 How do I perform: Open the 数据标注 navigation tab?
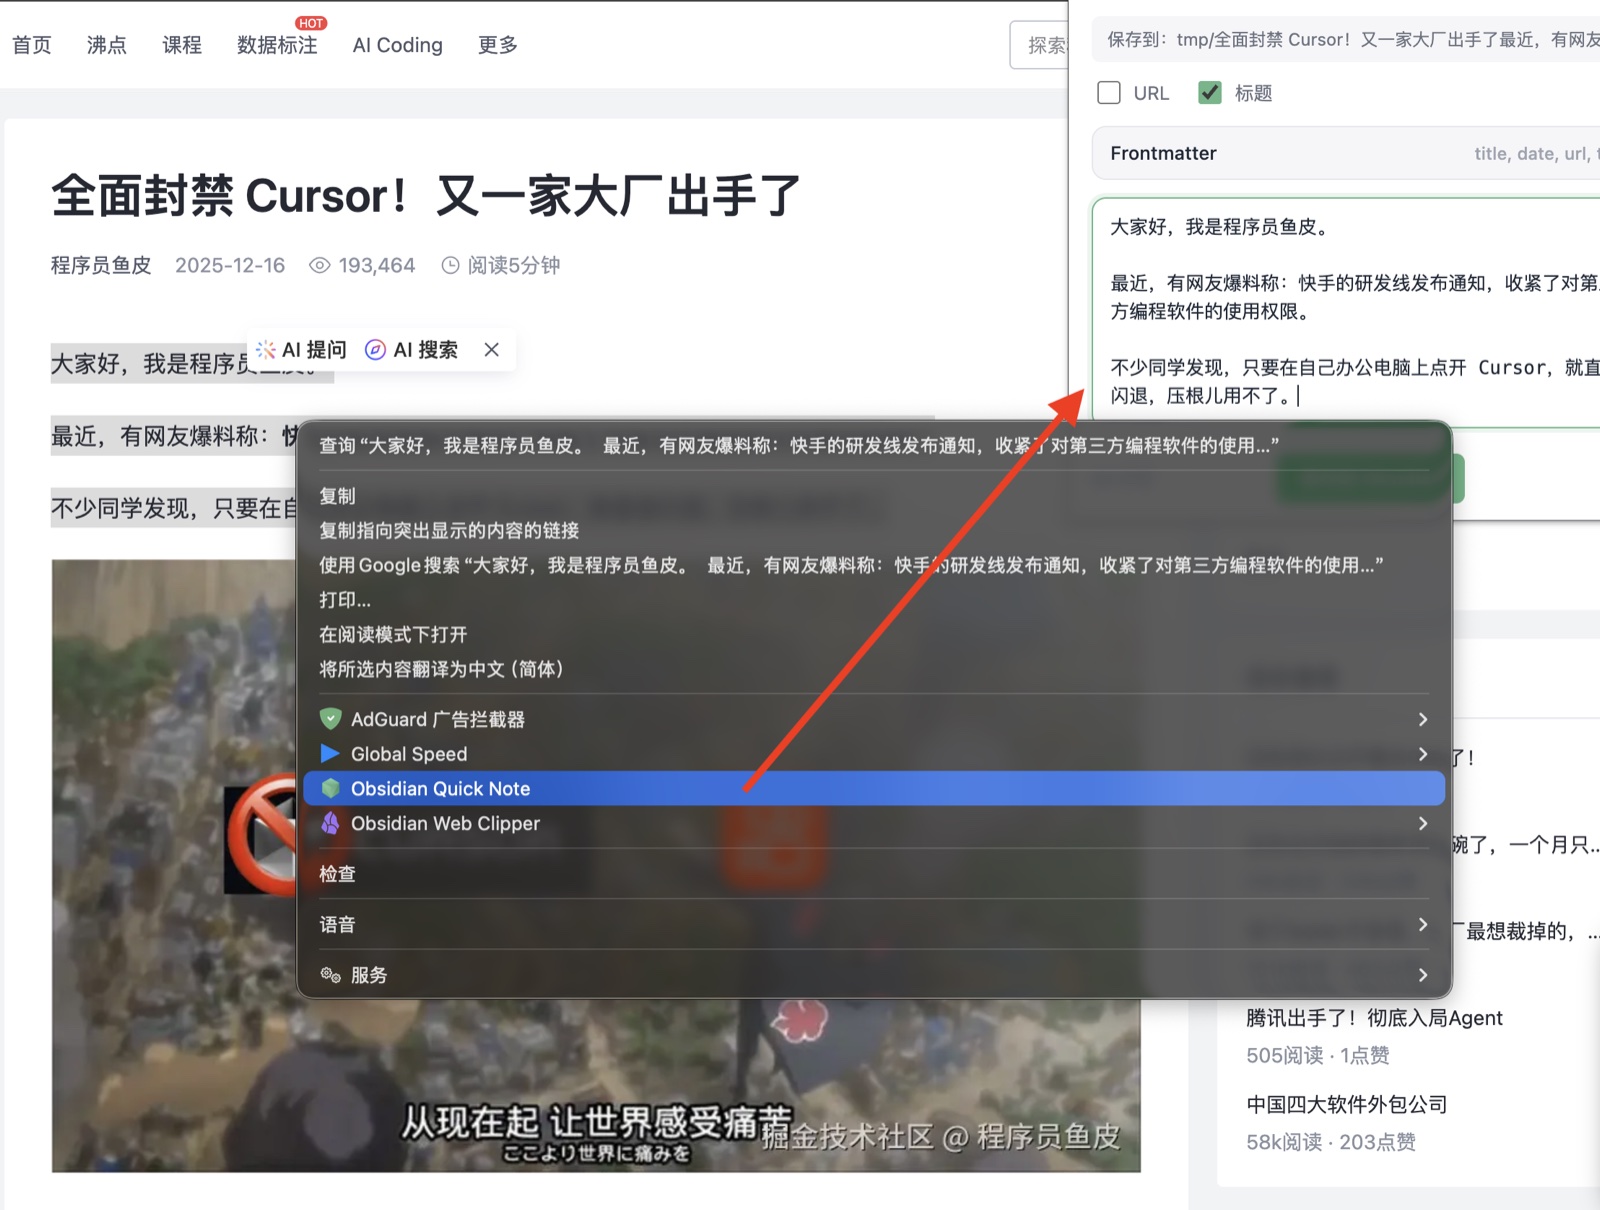point(277,45)
